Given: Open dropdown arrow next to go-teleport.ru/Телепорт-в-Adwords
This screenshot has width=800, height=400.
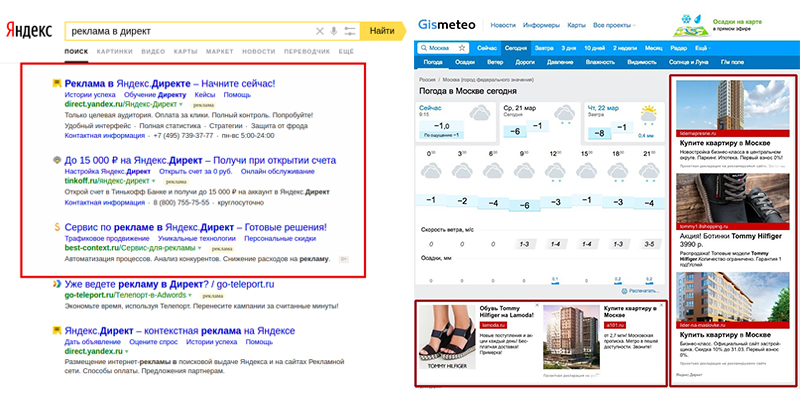Looking at the screenshot, I should pyautogui.click(x=190, y=295).
